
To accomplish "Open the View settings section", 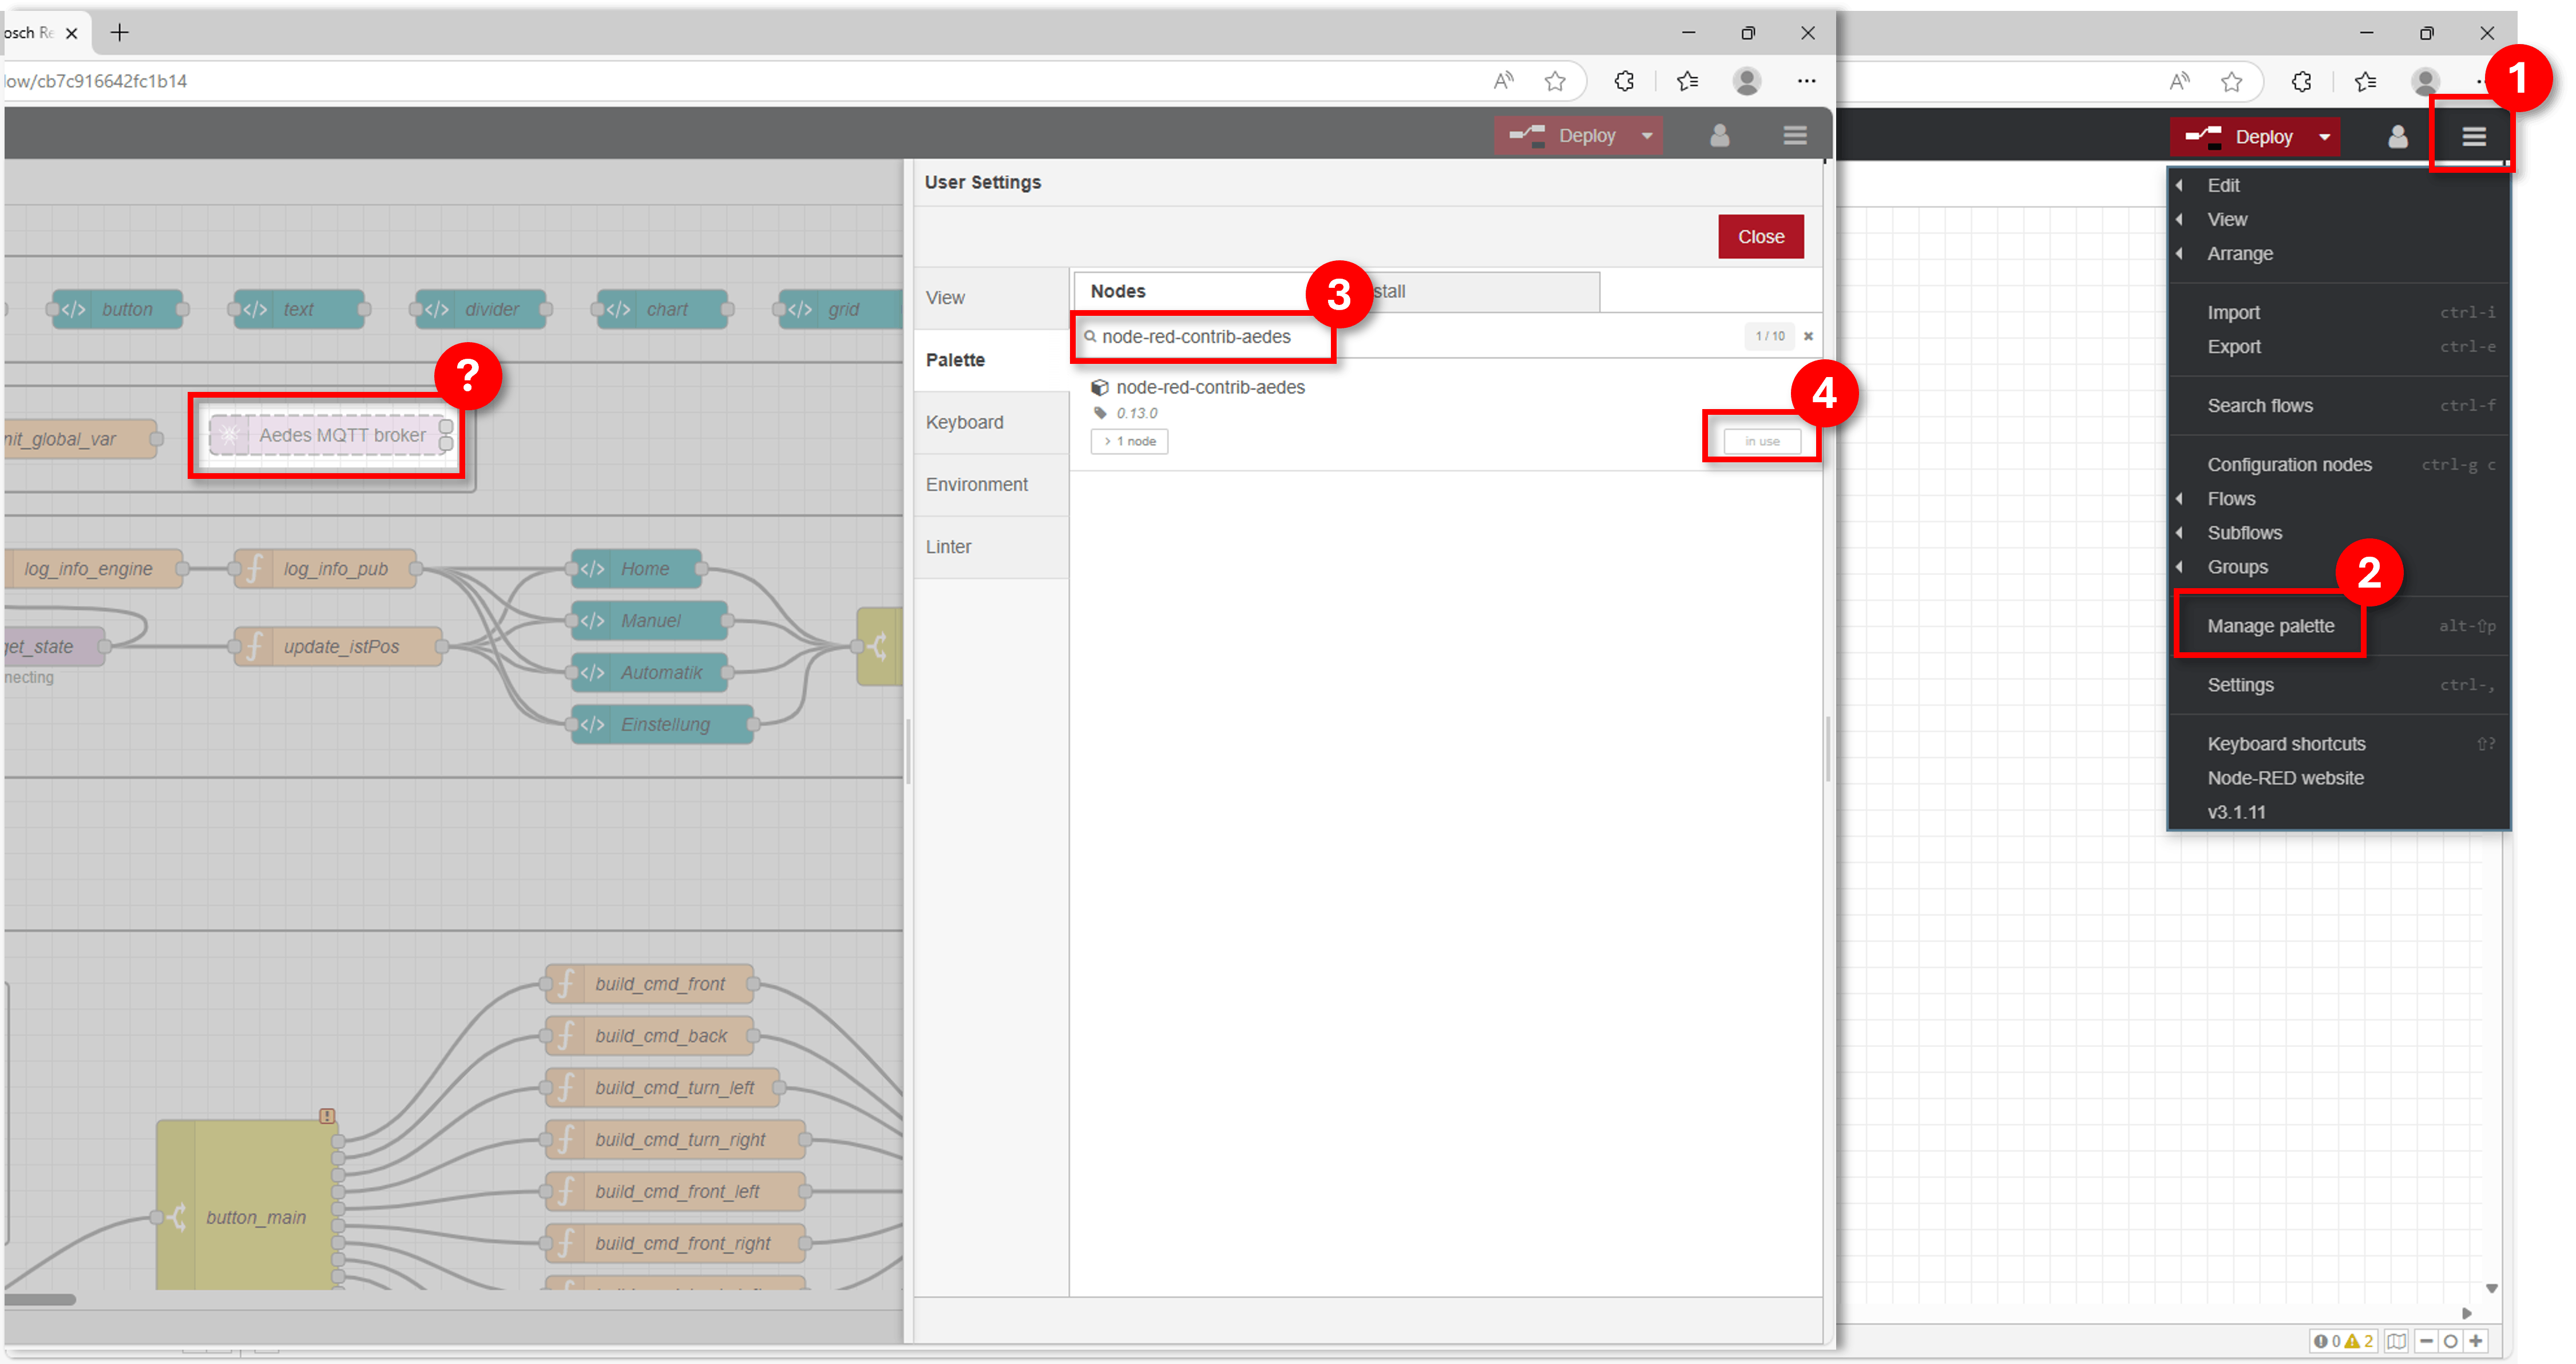I will point(991,298).
